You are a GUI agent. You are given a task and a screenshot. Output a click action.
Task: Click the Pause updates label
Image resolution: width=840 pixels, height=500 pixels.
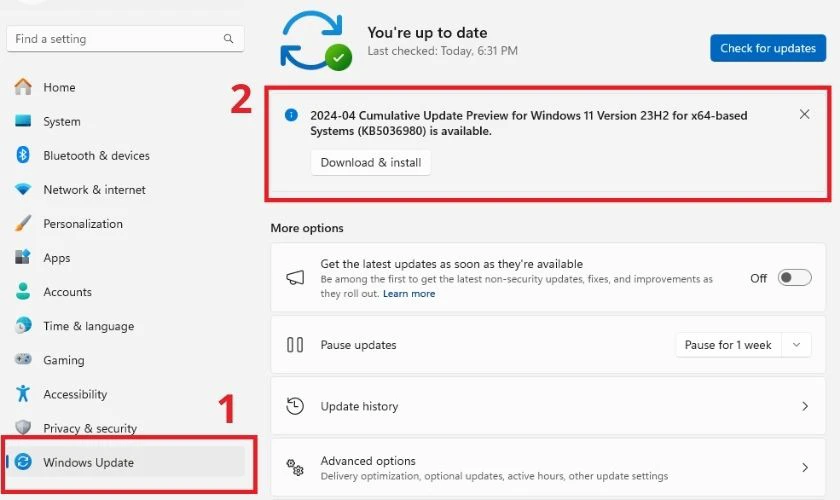click(358, 345)
